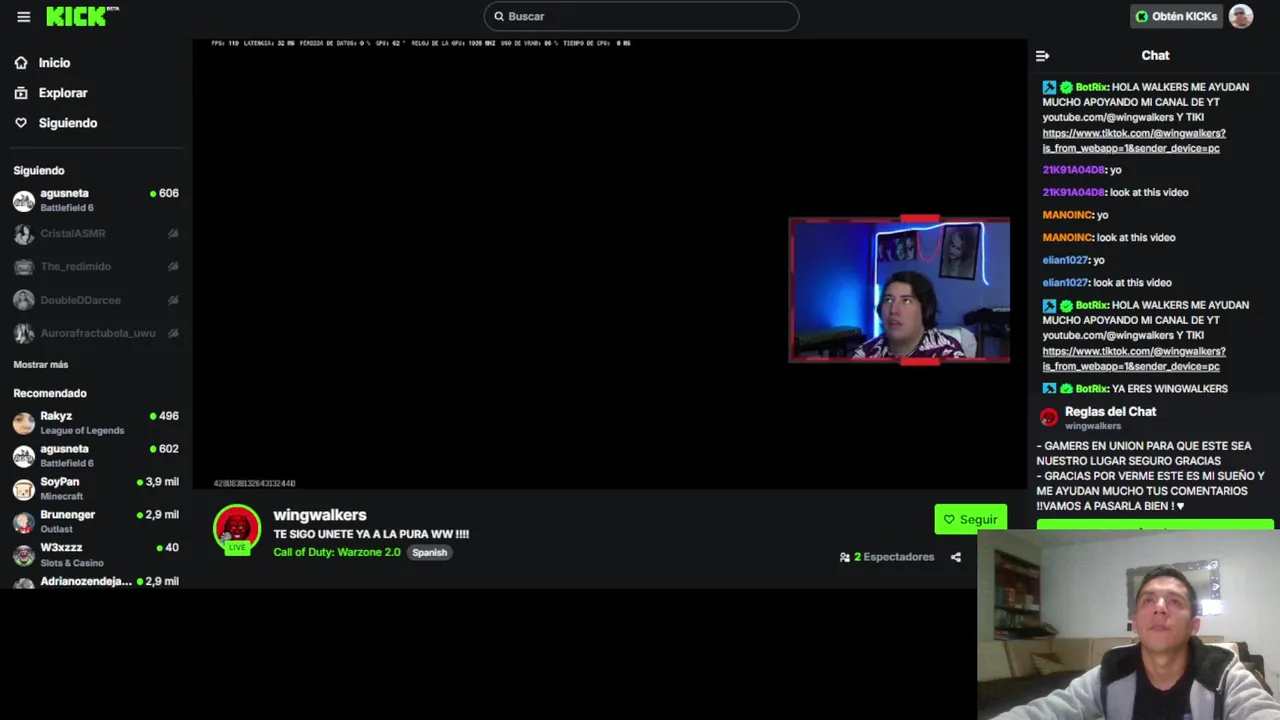
Task: Open recommended channel SoyPan
Action: [96, 488]
